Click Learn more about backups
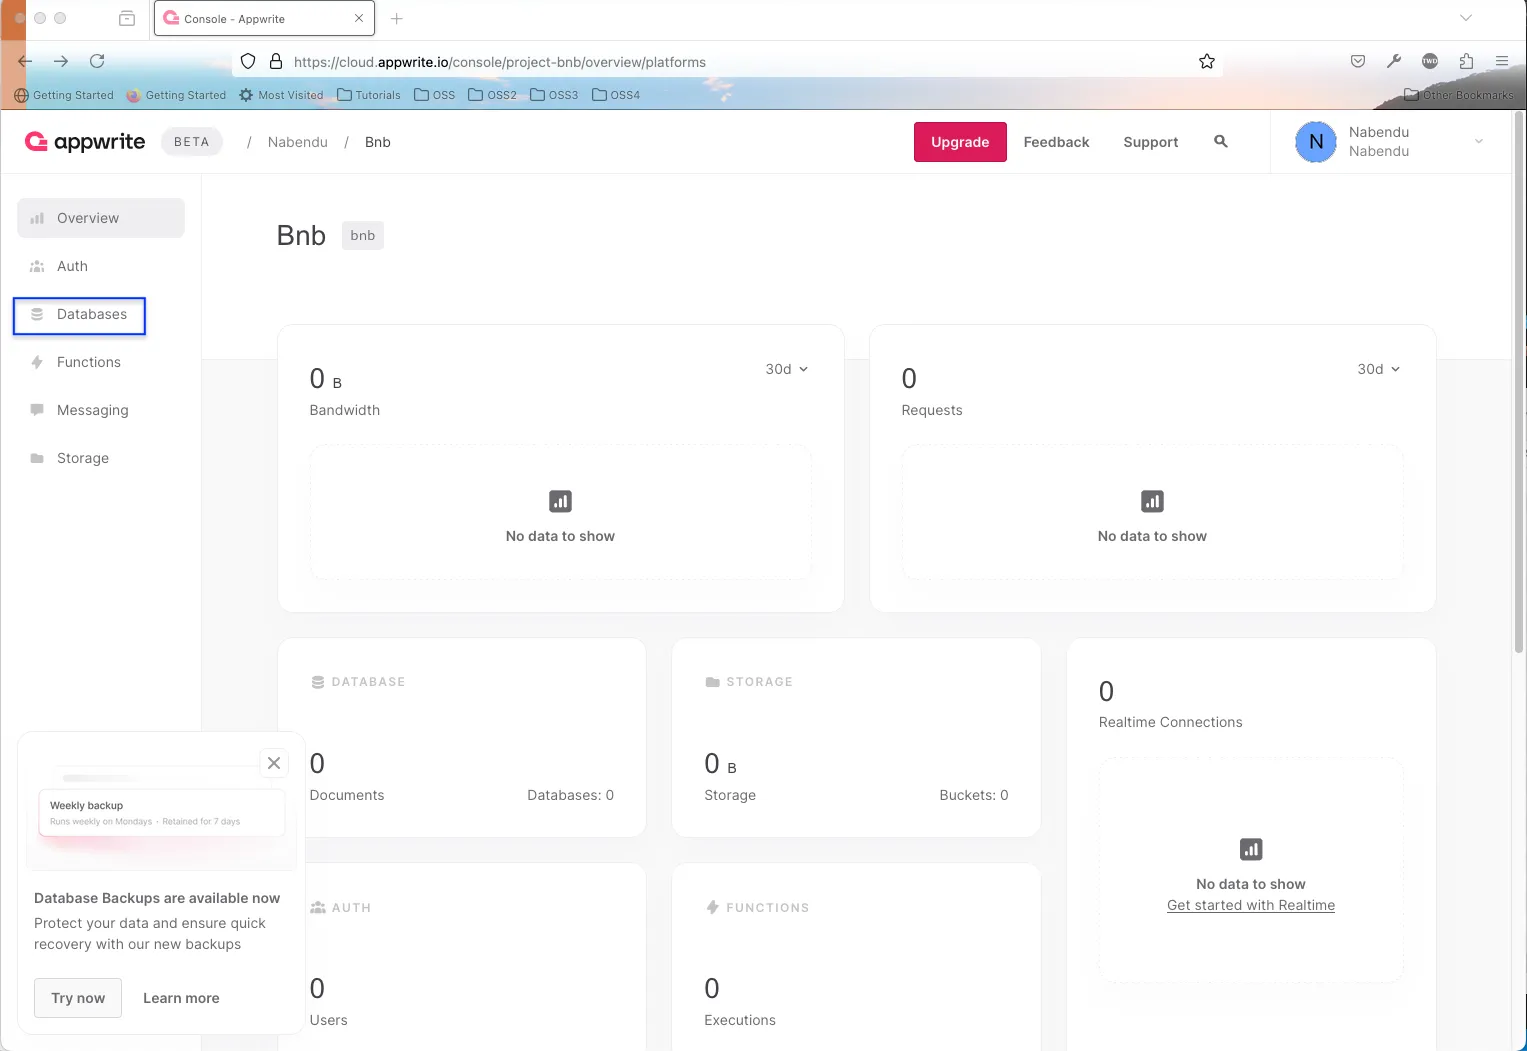This screenshot has height=1051, width=1527. (x=181, y=998)
